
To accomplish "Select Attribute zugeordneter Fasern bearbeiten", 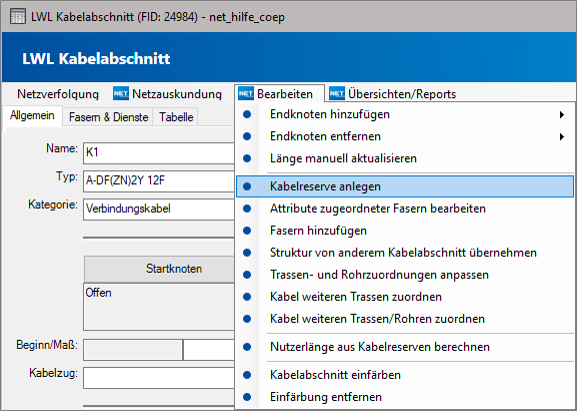I will (405, 209).
